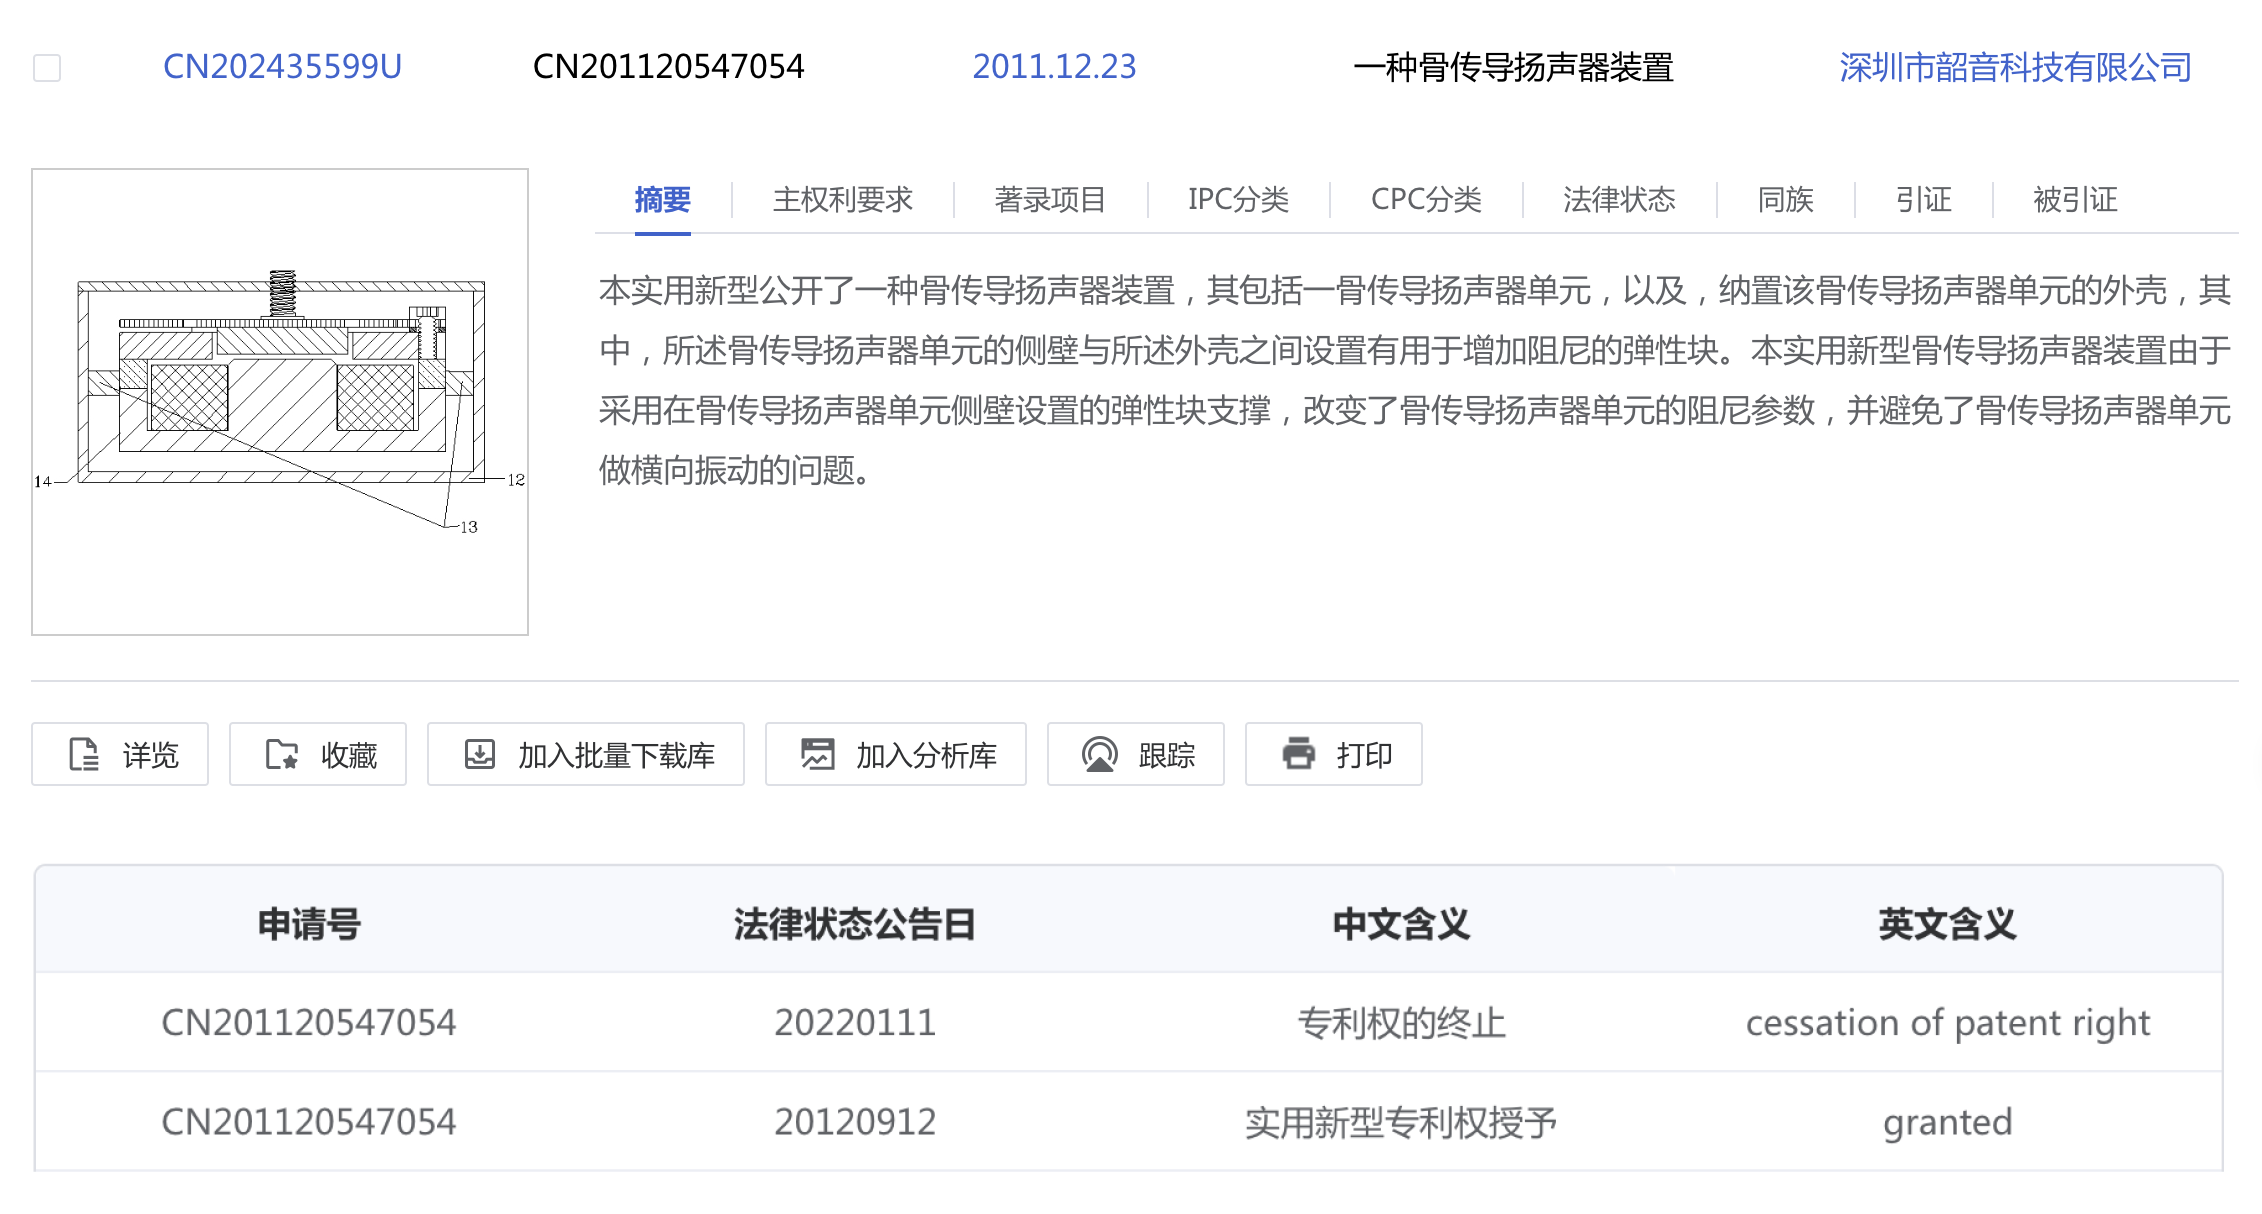Open publication number CN202435599U link

(x=282, y=67)
